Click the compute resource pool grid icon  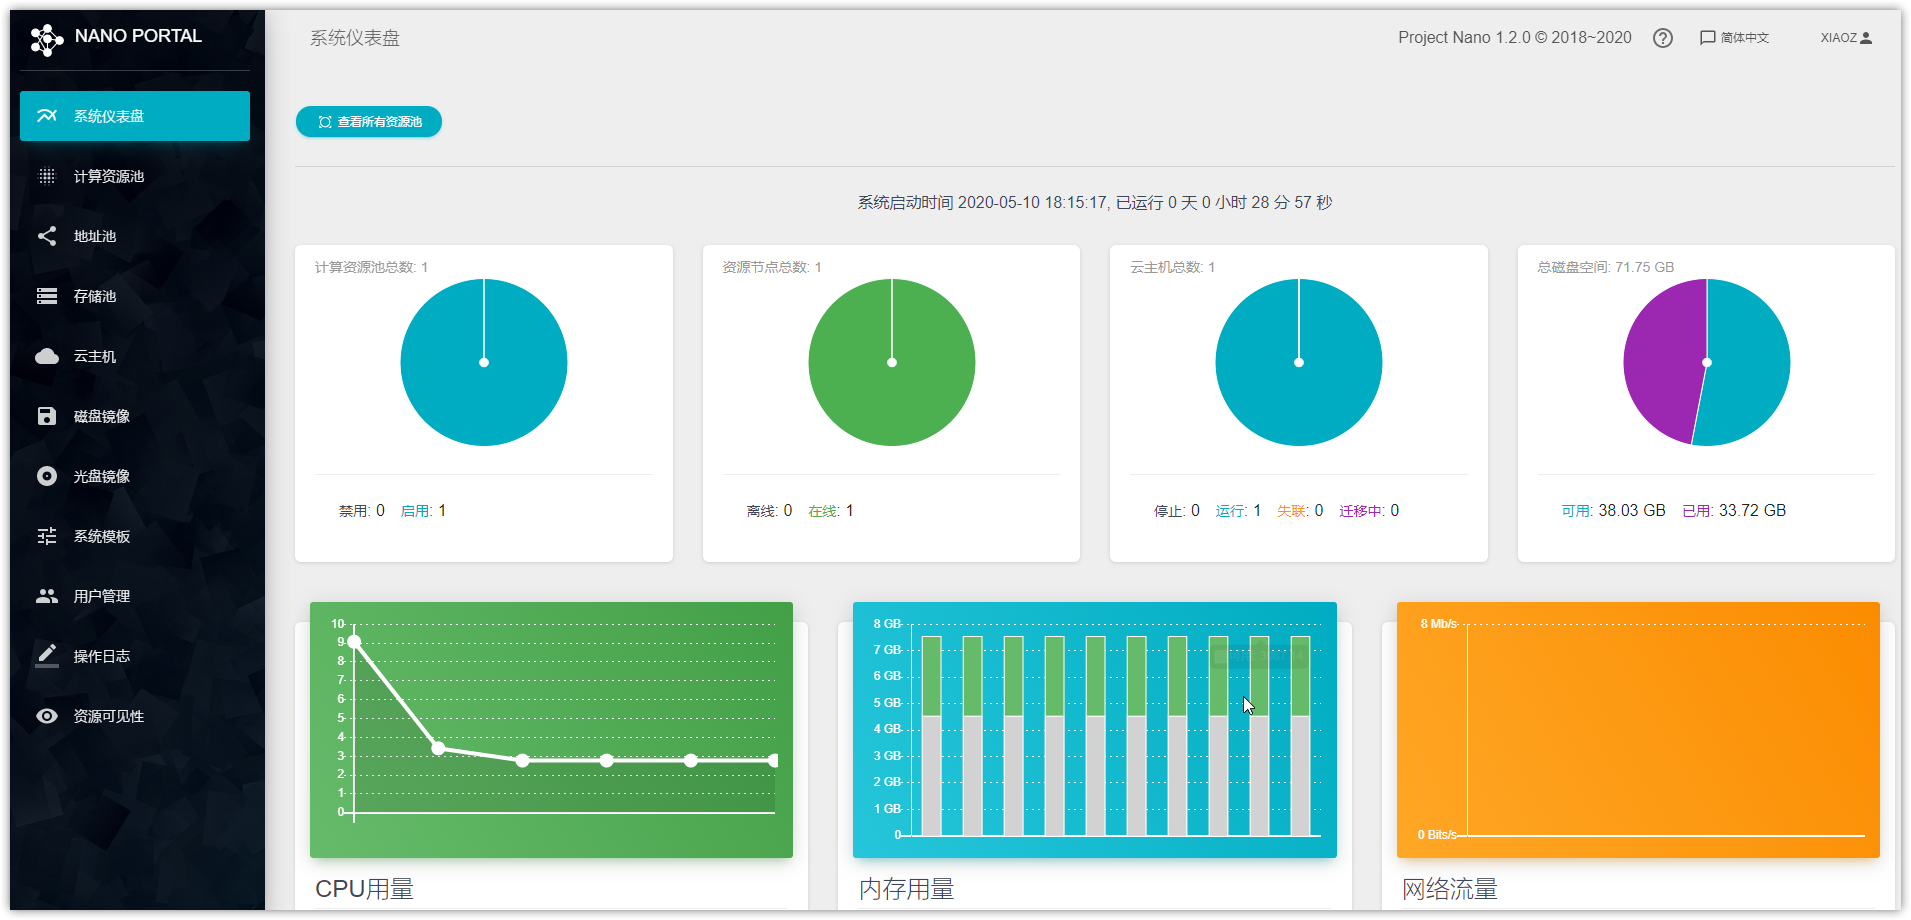pyautogui.click(x=47, y=176)
